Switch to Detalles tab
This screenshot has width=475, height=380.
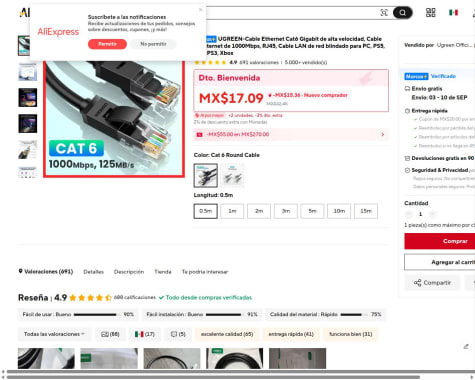93,272
